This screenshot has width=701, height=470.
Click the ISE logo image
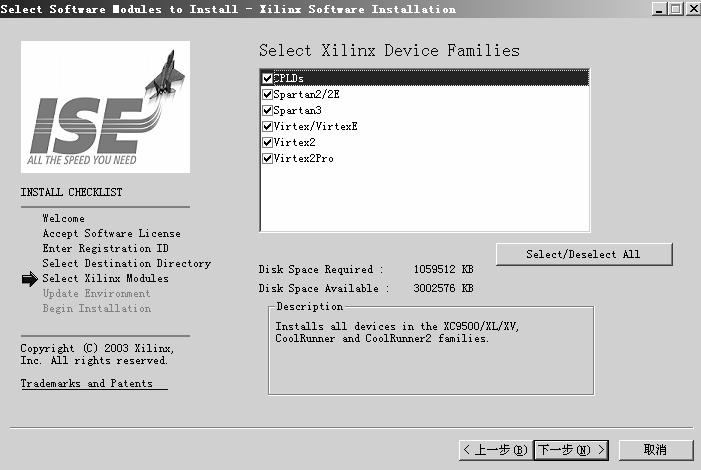click(x=106, y=107)
